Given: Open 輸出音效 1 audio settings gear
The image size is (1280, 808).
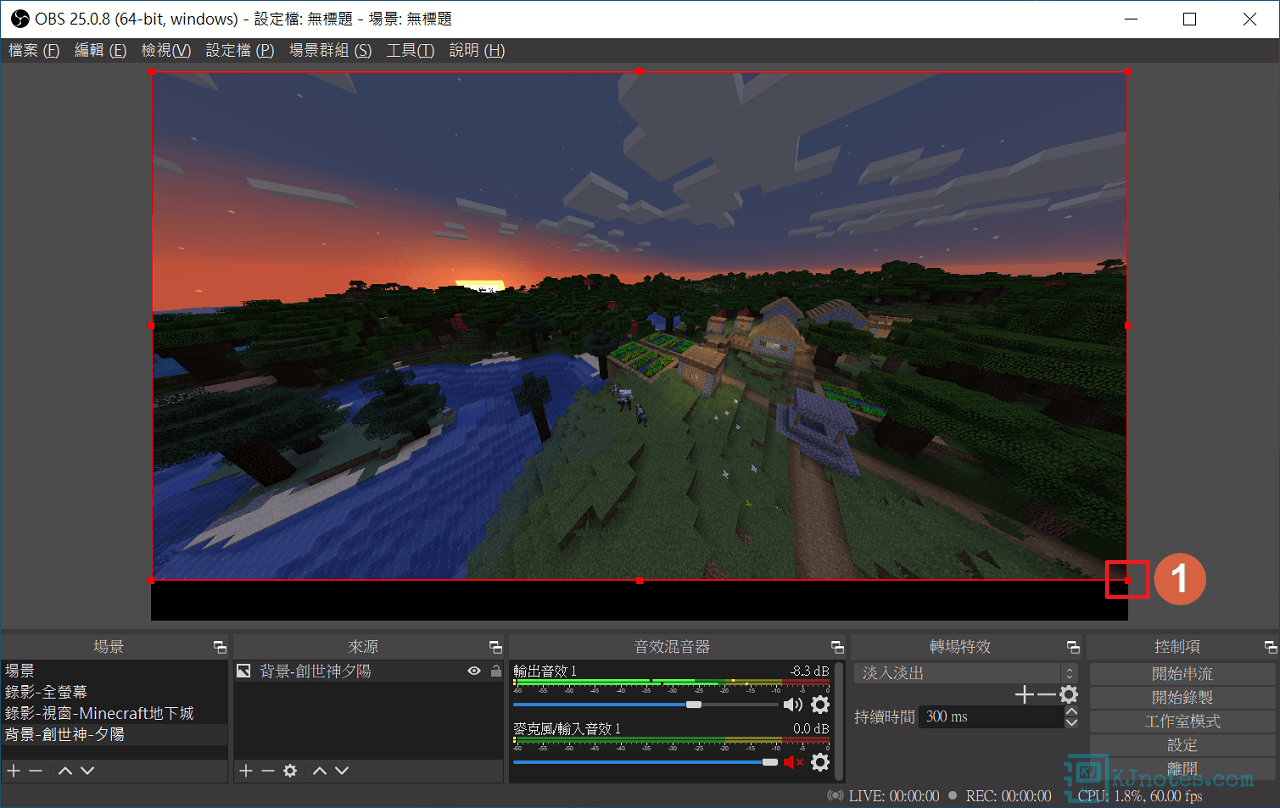Looking at the screenshot, I should pos(820,704).
